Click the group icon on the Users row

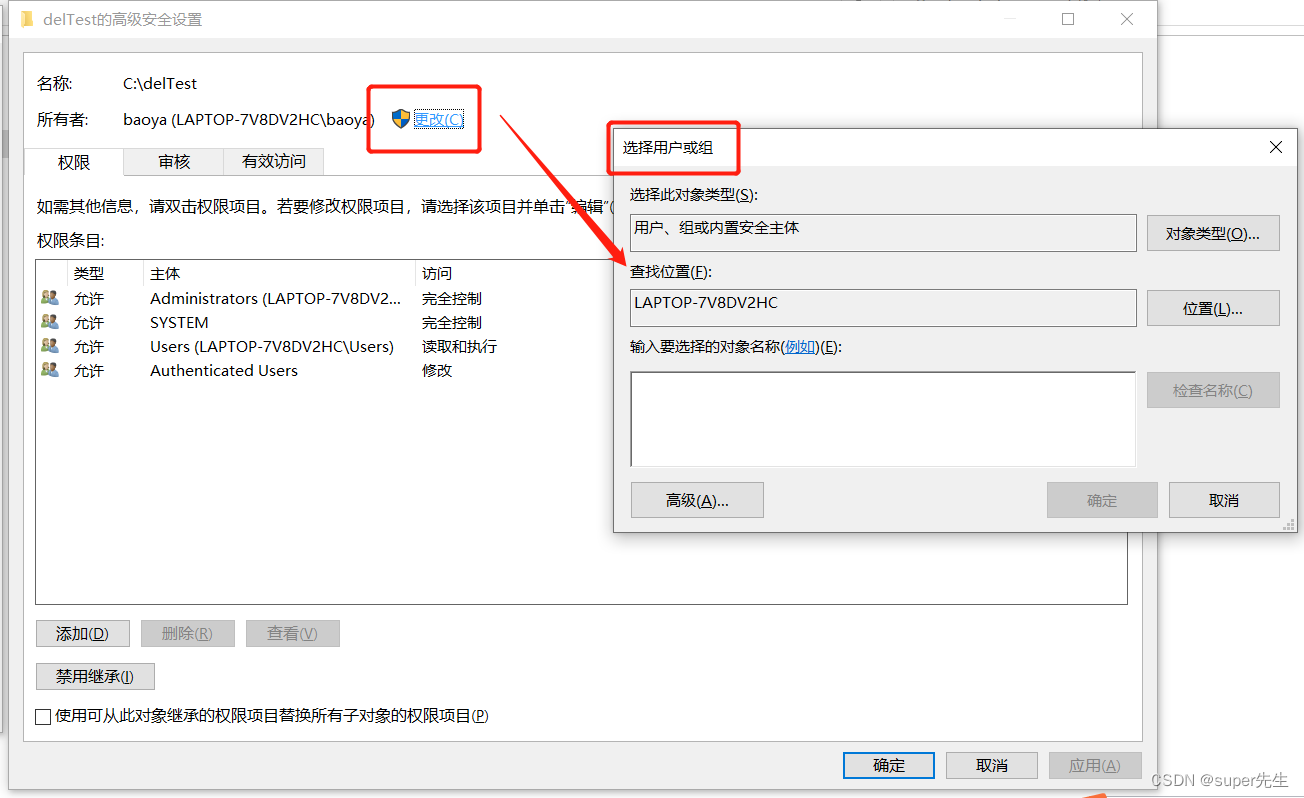point(50,346)
